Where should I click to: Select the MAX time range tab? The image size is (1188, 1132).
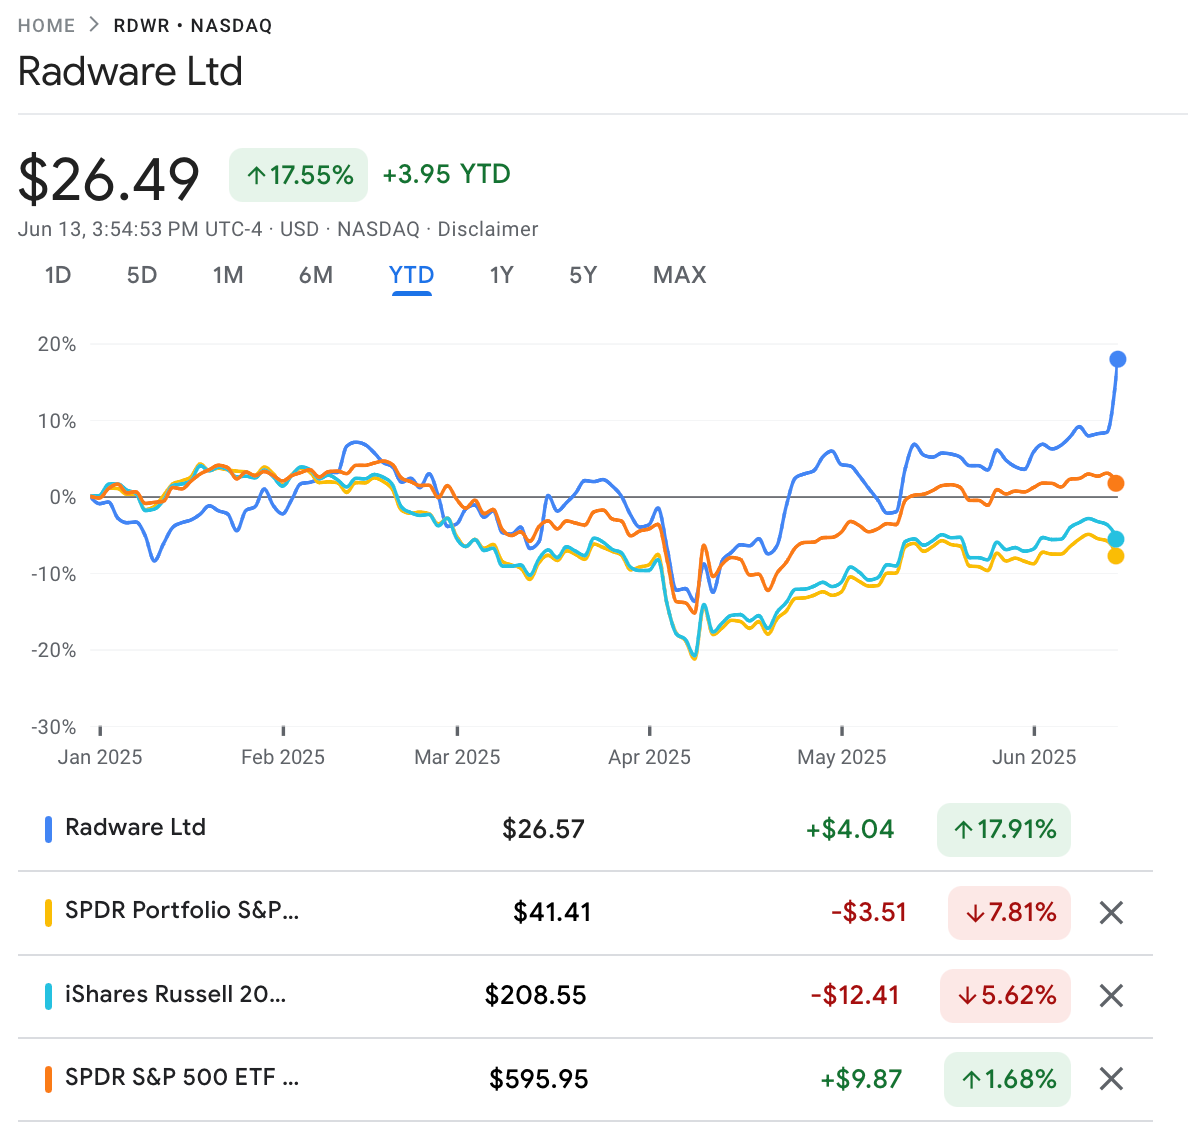[680, 275]
